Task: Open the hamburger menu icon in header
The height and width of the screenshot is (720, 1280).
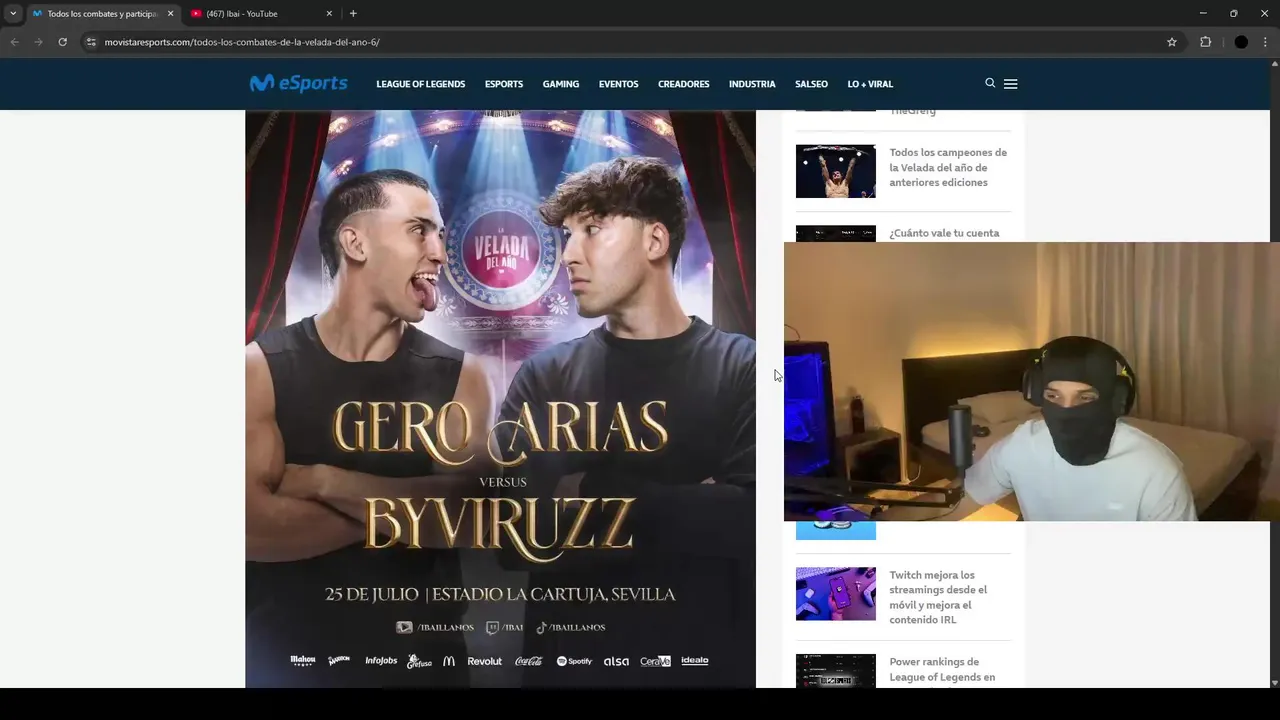Action: [x=1010, y=84]
